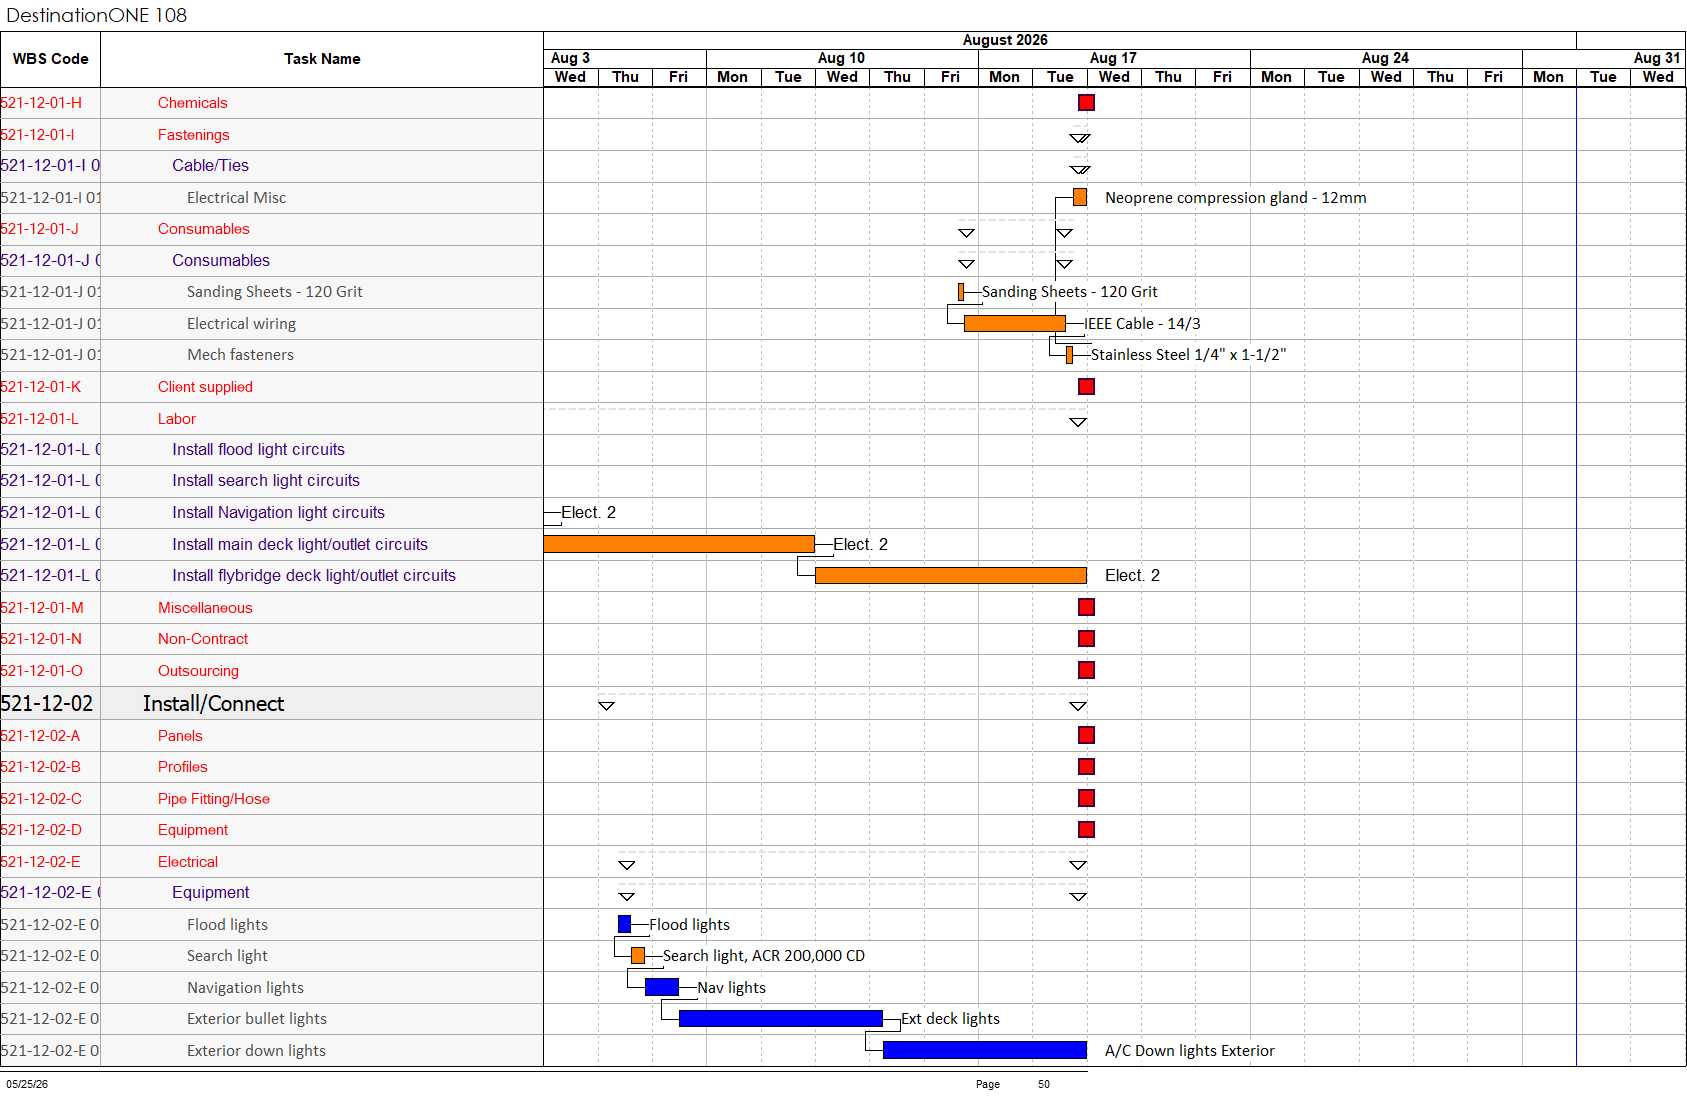
Task: Select the Cable/Ties summary triangle marker
Action: tap(1080, 170)
